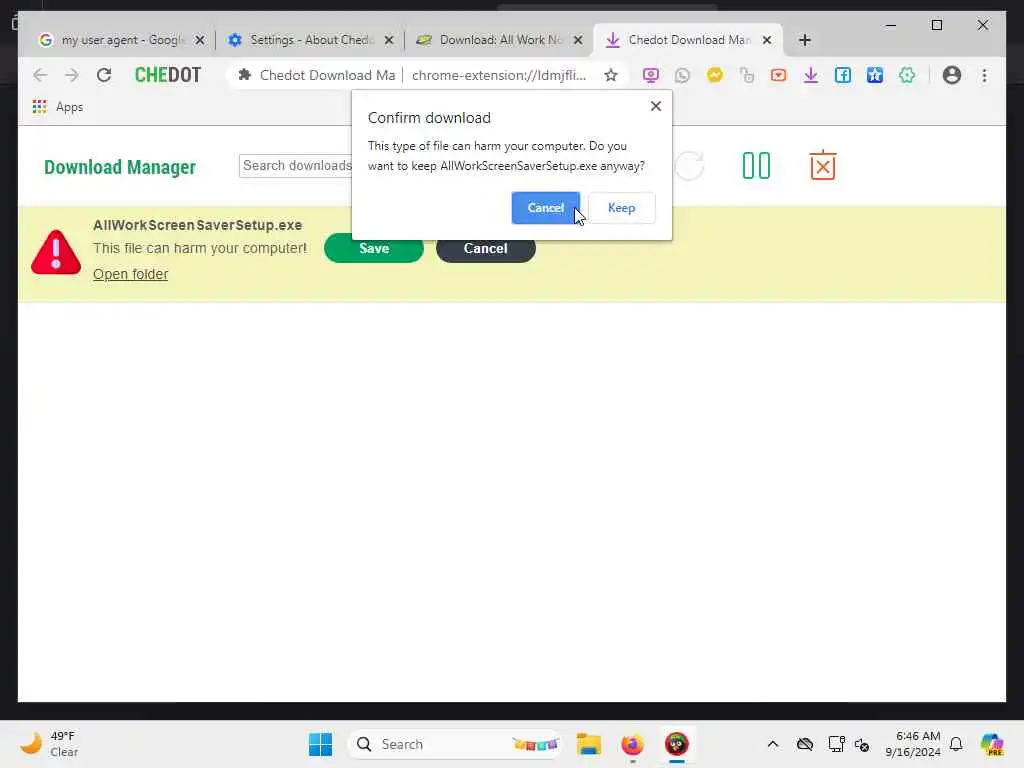Click the red warning triangle icon
Screen dimensions: 1024x768
click(56, 251)
